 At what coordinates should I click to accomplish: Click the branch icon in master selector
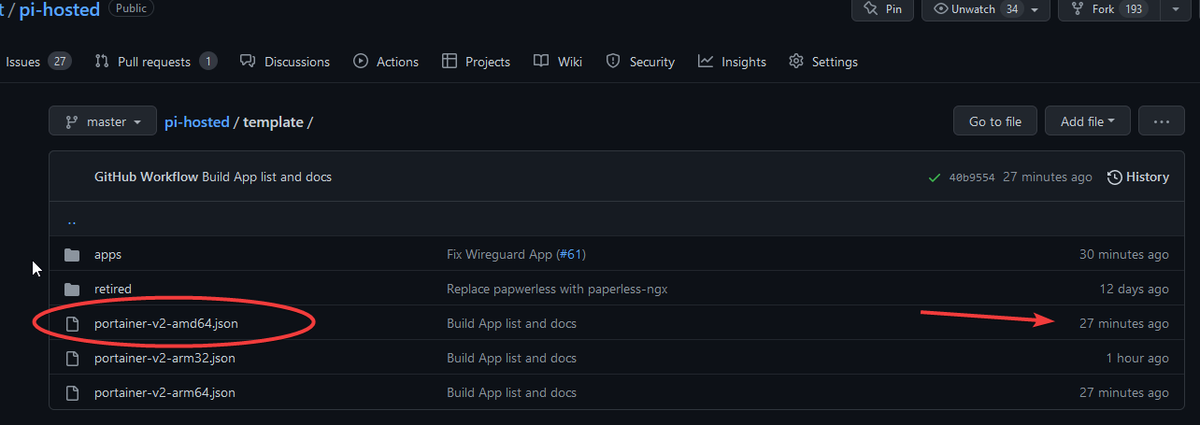point(72,122)
